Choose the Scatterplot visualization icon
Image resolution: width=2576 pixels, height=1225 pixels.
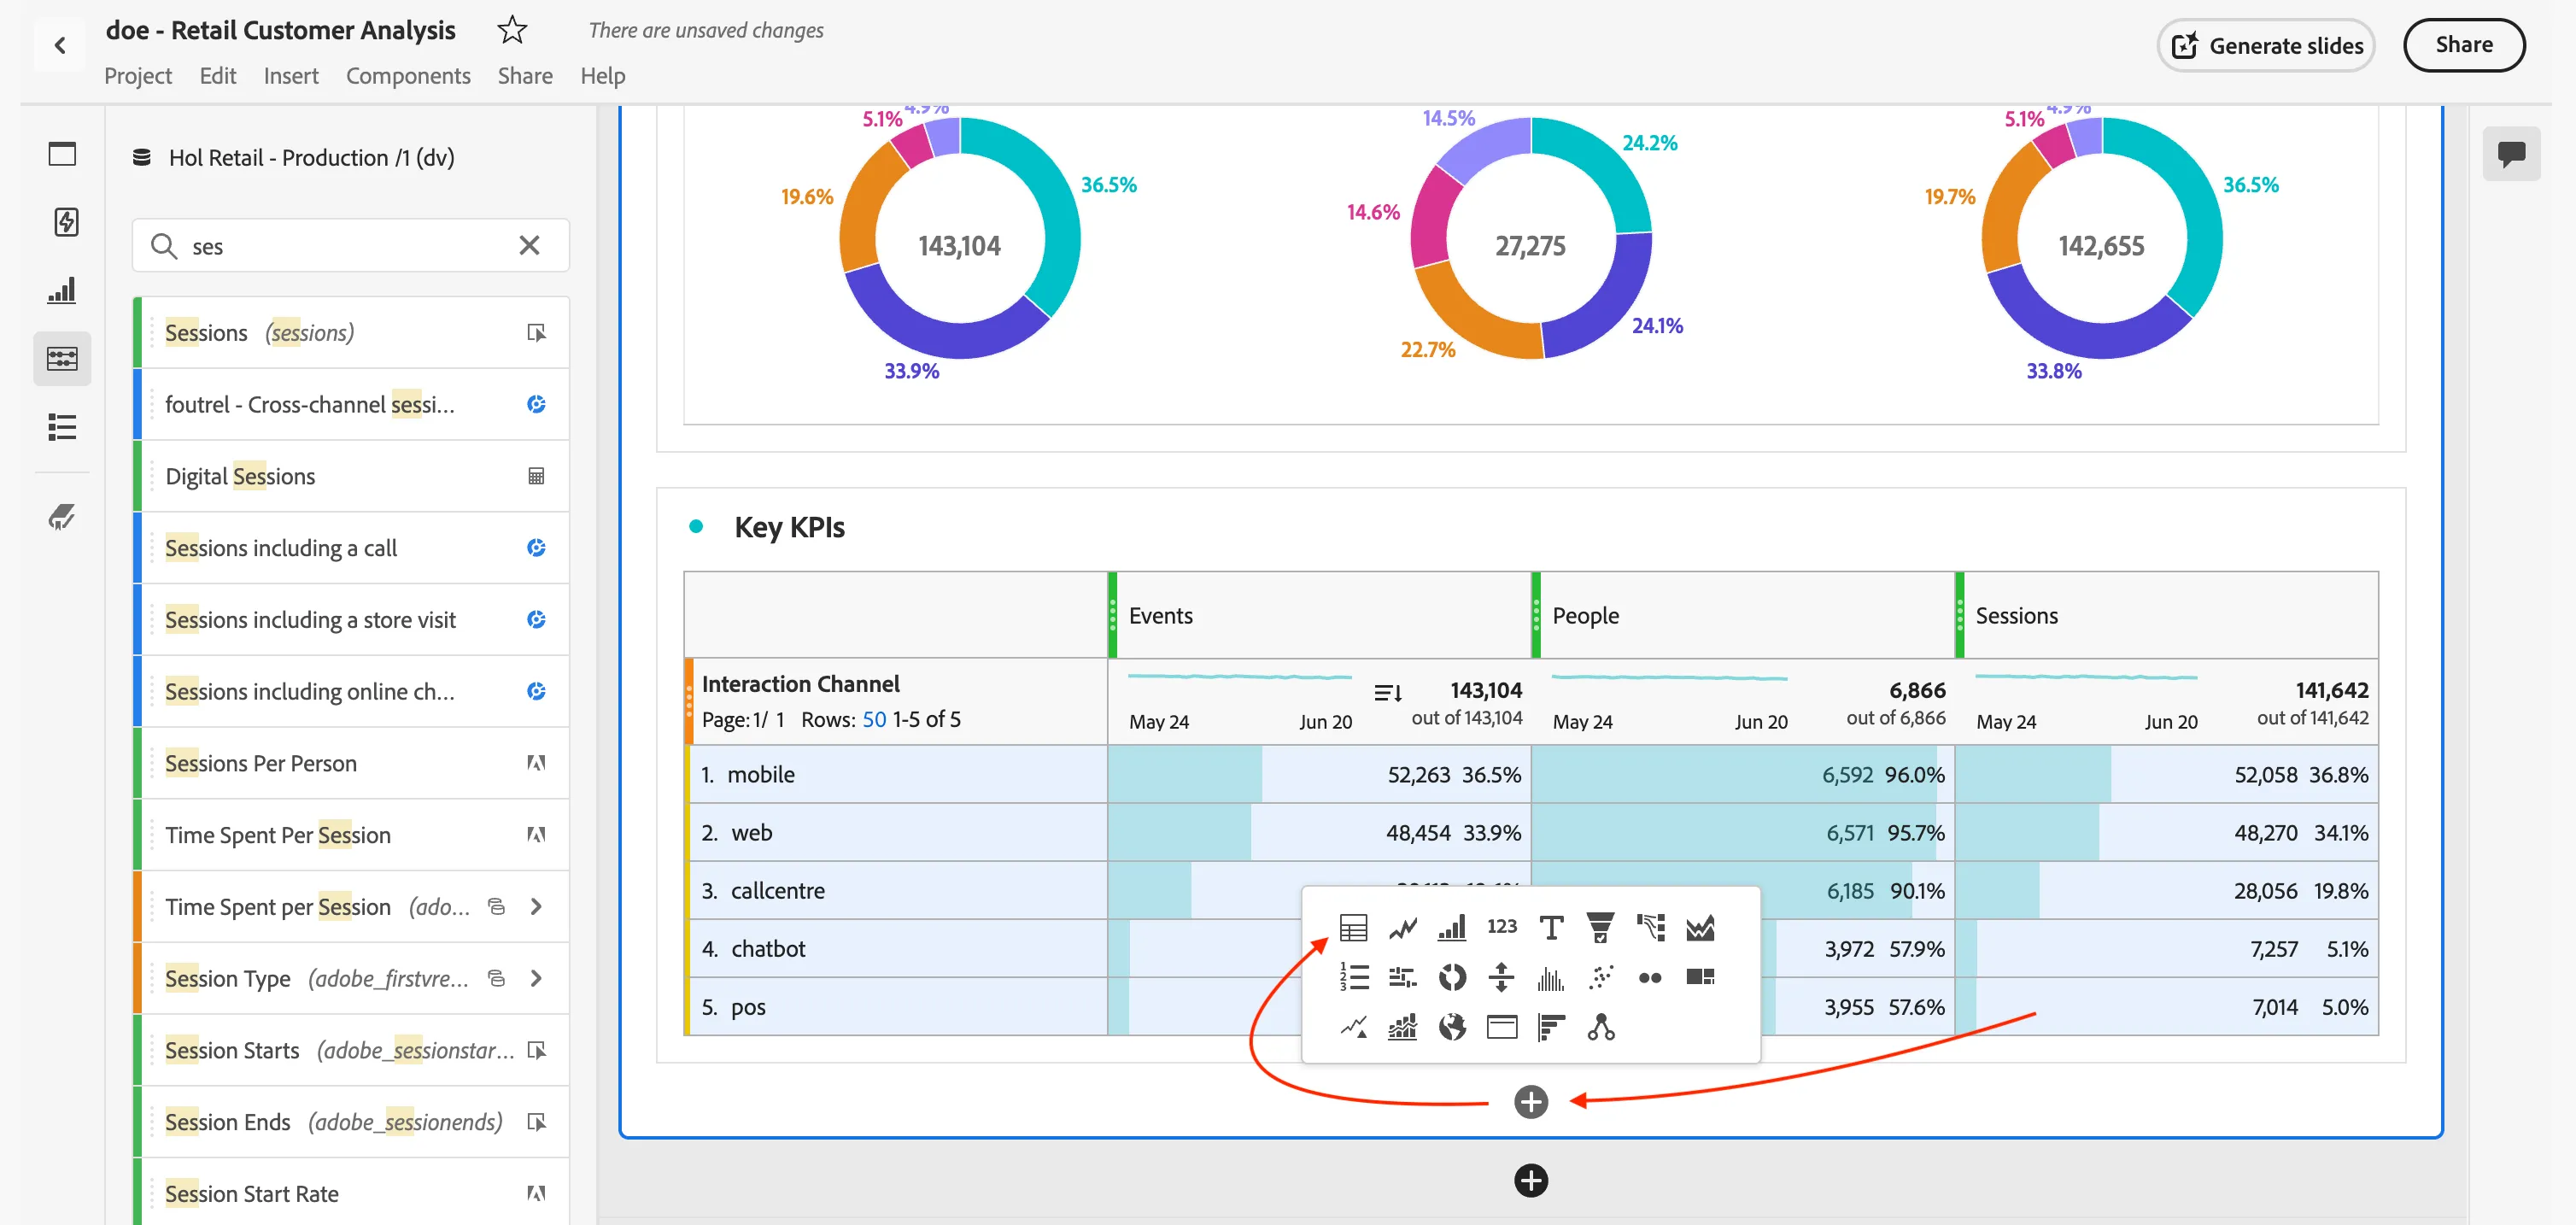point(1600,977)
